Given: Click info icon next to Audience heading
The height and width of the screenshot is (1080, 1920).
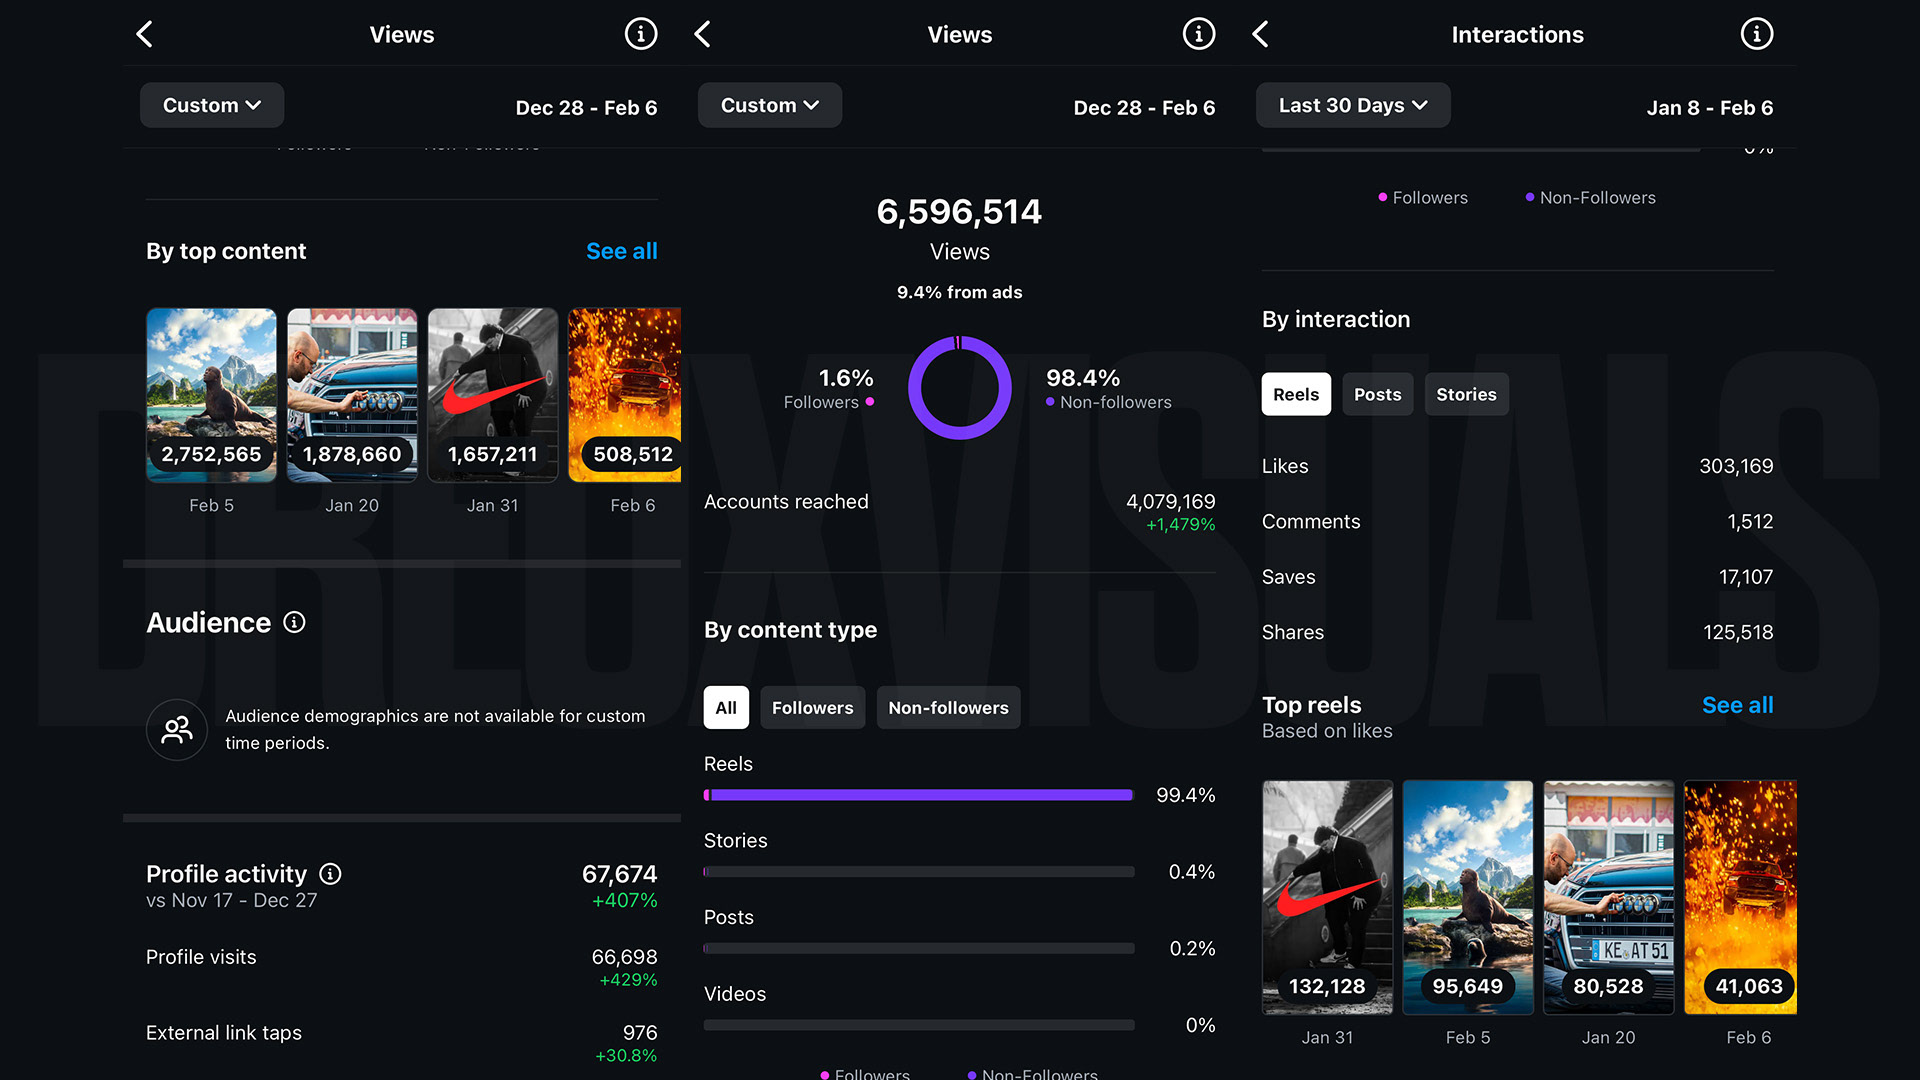Looking at the screenshot, I should [294, 622].
